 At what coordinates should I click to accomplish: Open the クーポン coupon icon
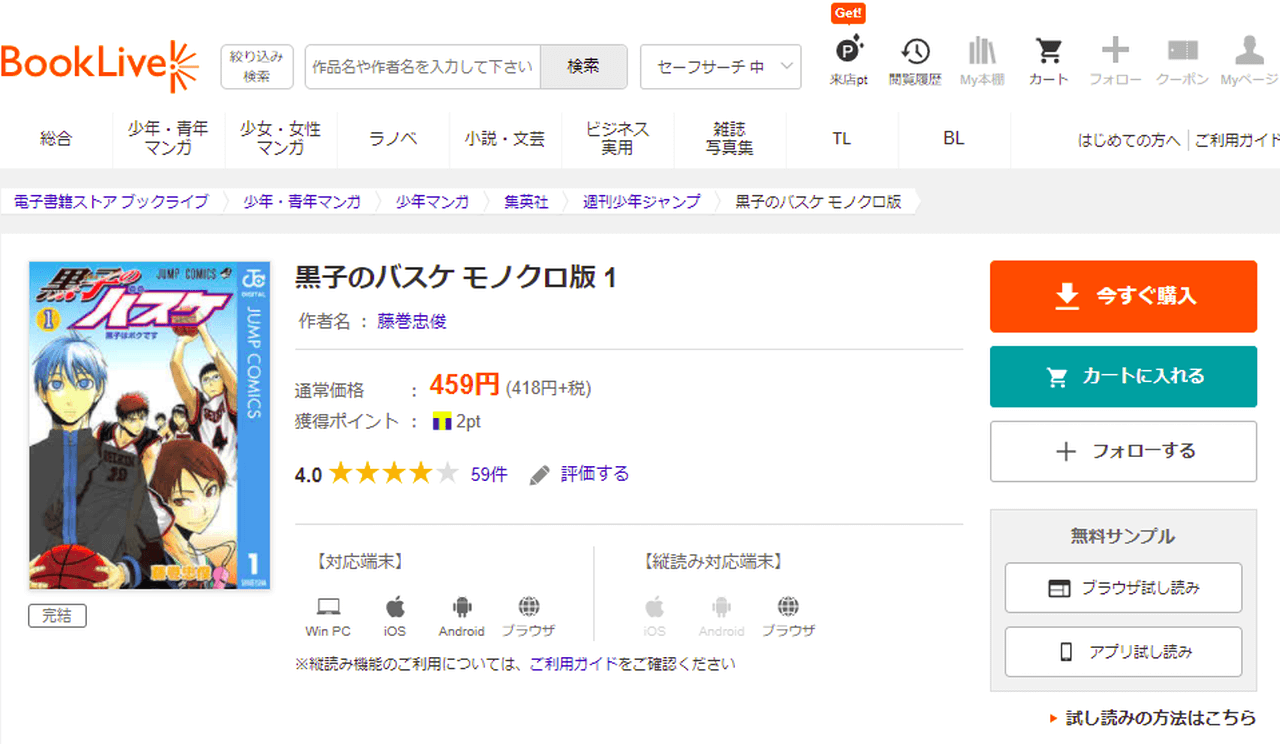(x=1182, y=59)
